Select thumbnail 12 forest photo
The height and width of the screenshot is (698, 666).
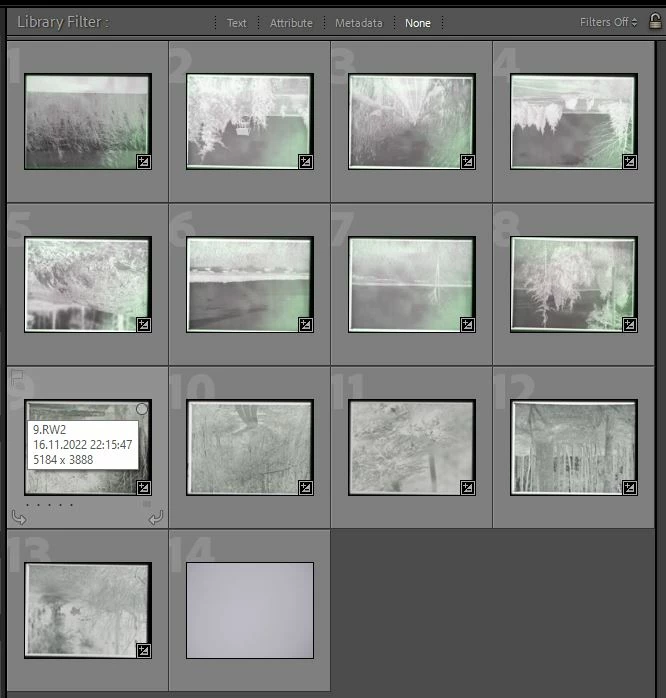point(574,447)
